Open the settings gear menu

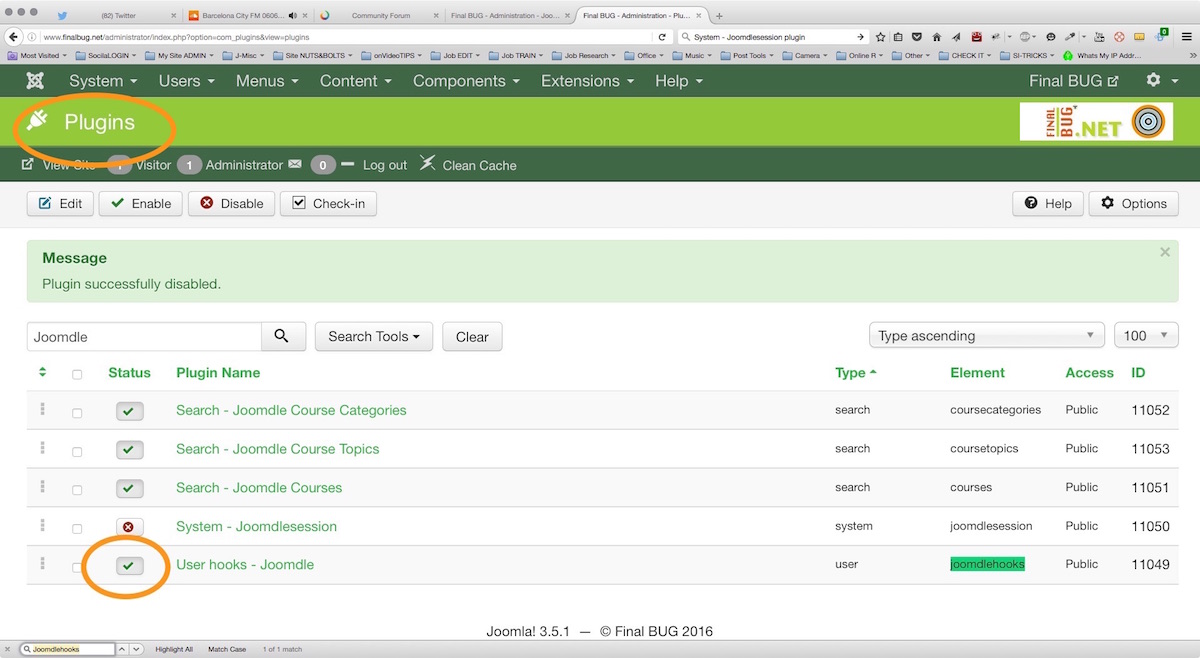1159,81
